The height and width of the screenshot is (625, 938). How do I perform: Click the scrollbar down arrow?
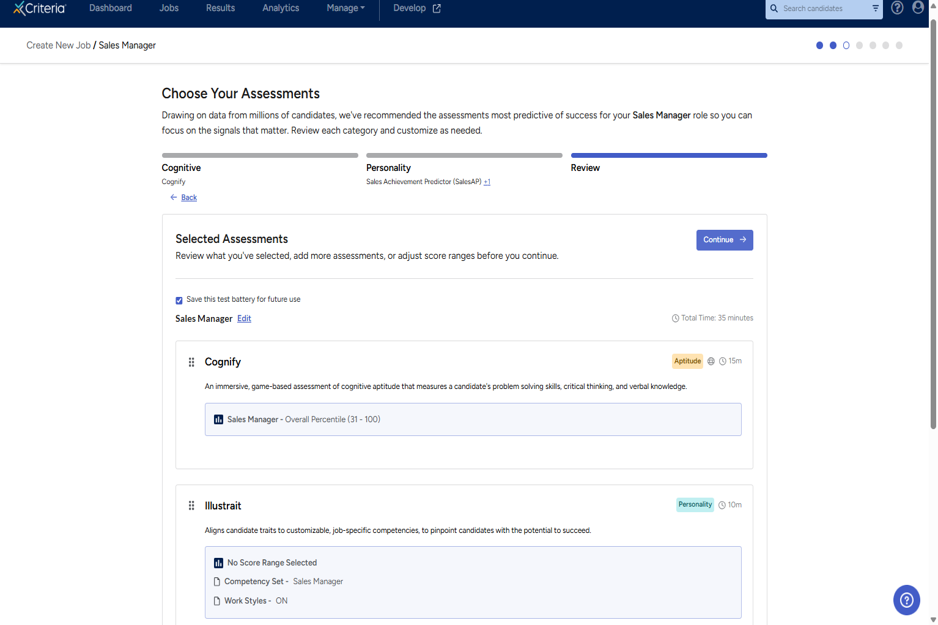pyautogui.click(x=933, y=620)
